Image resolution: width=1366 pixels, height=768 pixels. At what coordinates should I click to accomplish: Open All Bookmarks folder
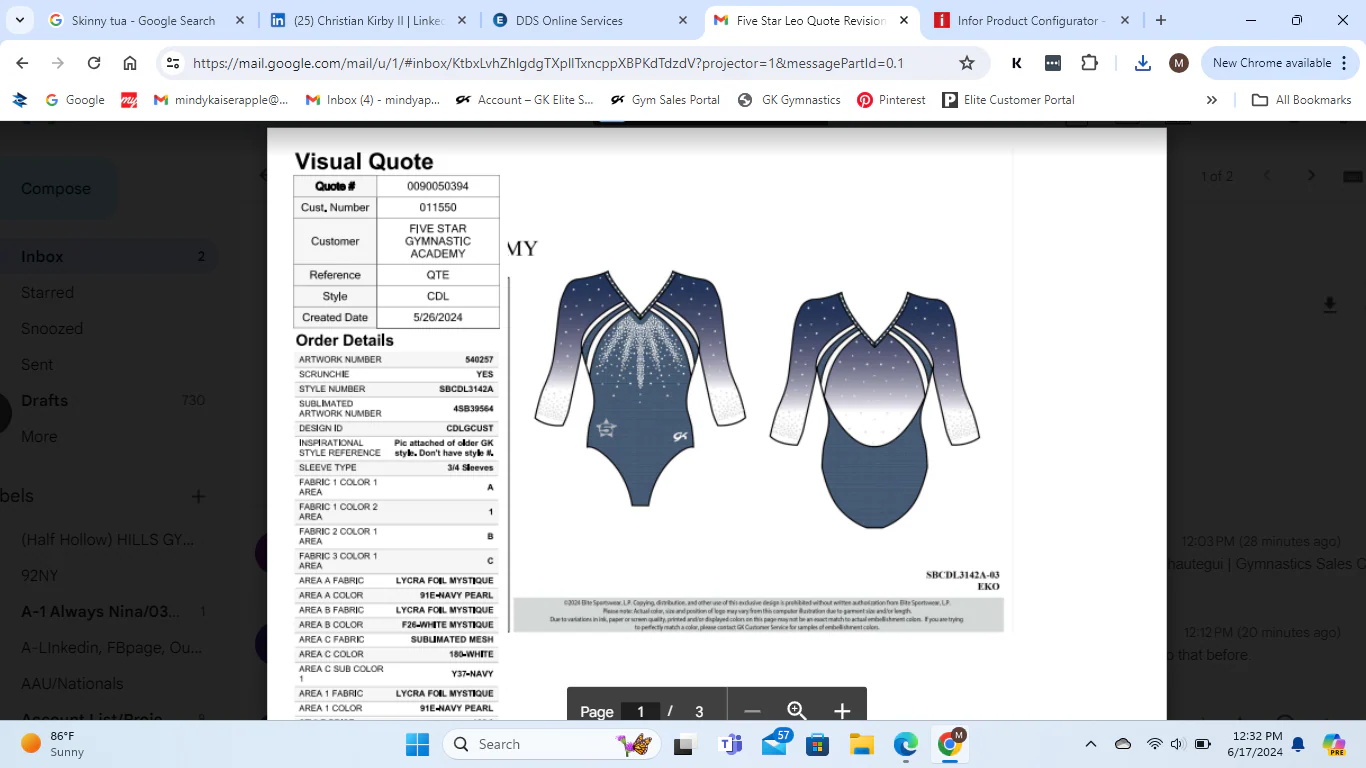point(1302,100)
